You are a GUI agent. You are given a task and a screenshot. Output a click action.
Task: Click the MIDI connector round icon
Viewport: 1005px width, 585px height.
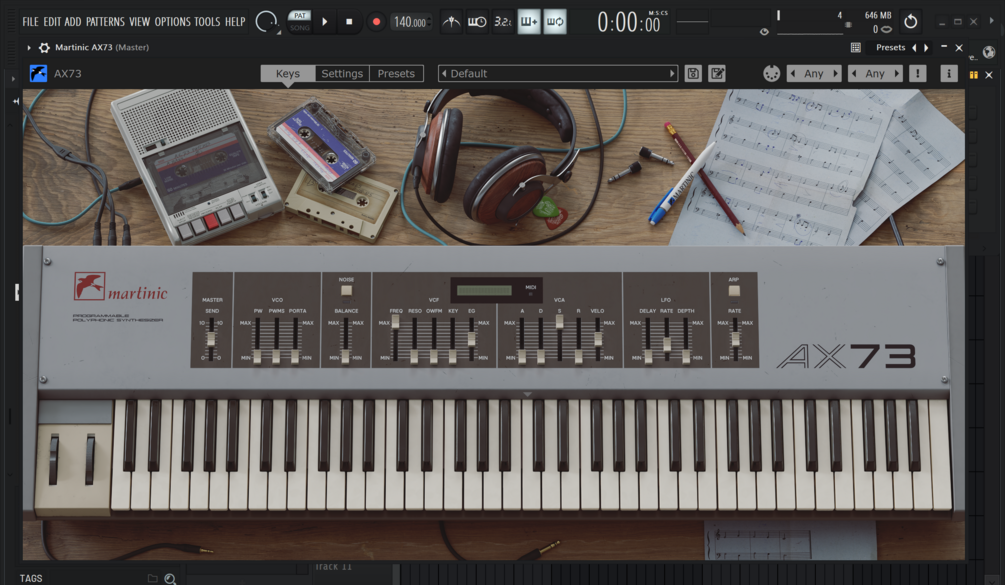[x=772, y=74]
